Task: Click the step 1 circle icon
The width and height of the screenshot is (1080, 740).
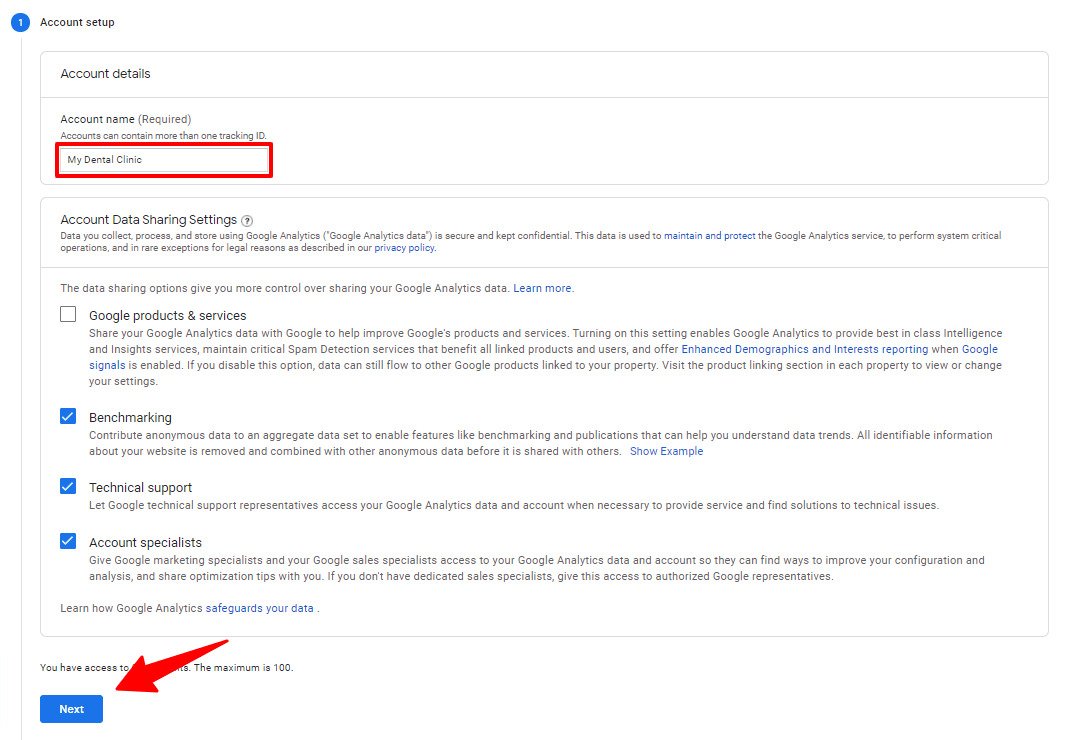Action: tap(20, 22)
